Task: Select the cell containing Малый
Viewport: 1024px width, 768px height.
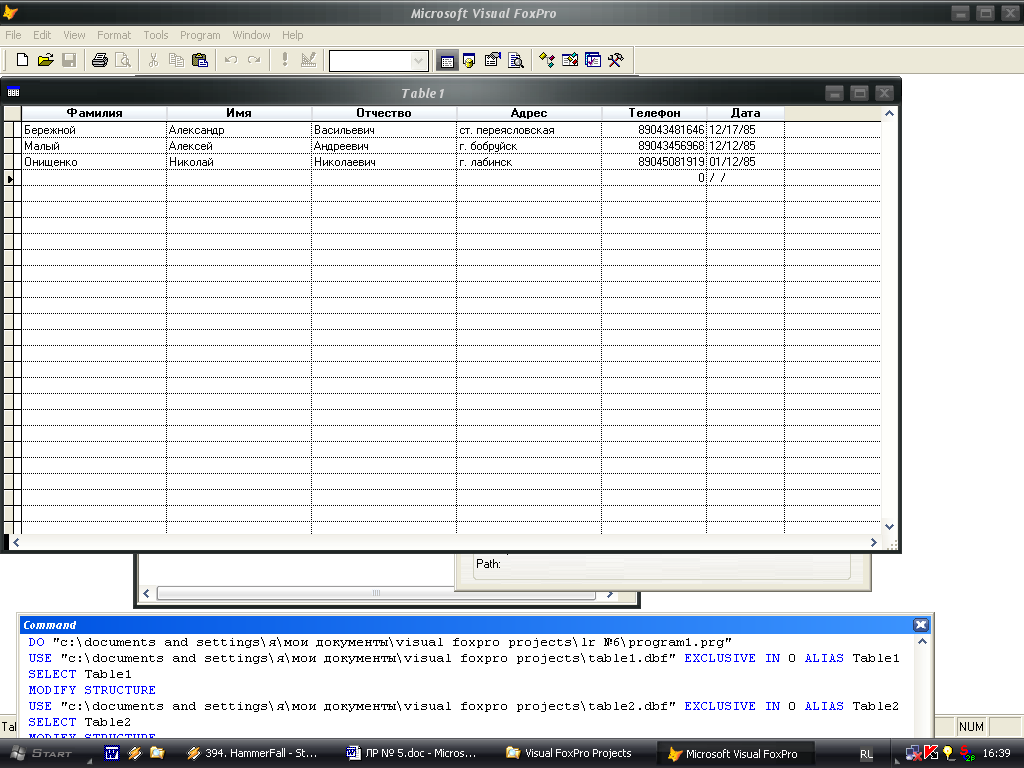Action: [94, 146]
